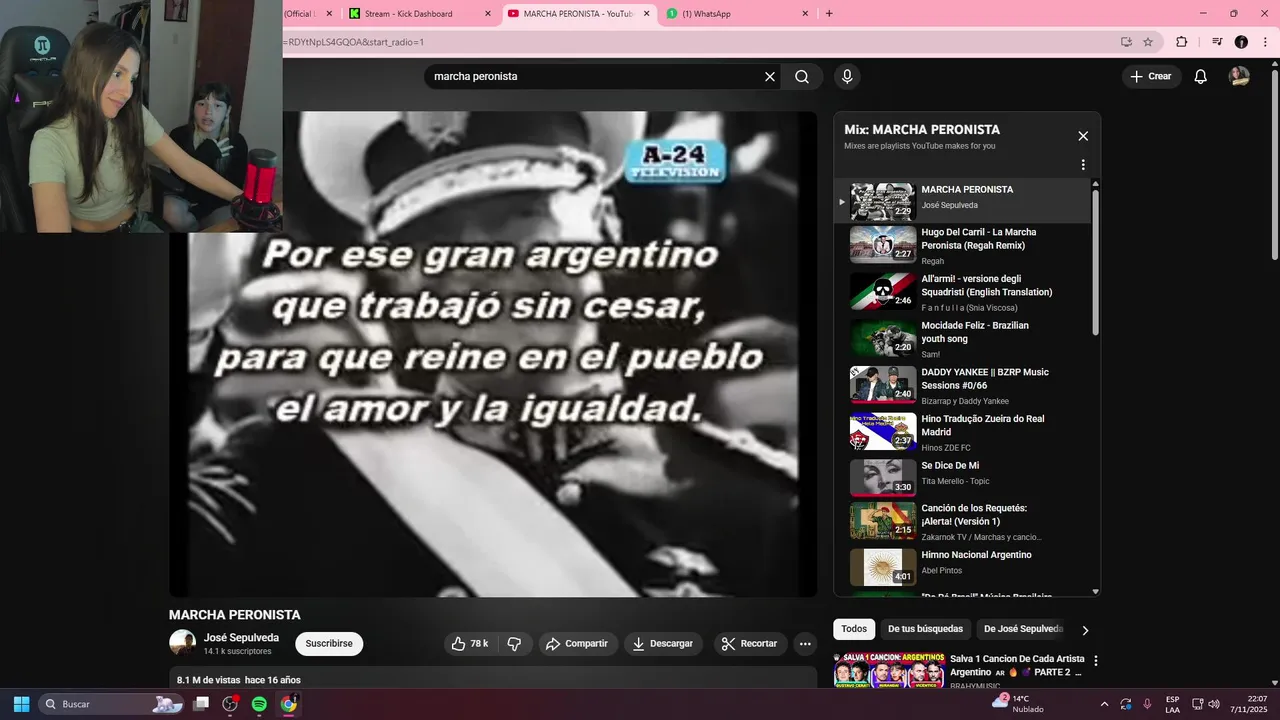Close the WhatsApp tab
This screenshot has width=1280, height=720.
click(x=805, y=14)
